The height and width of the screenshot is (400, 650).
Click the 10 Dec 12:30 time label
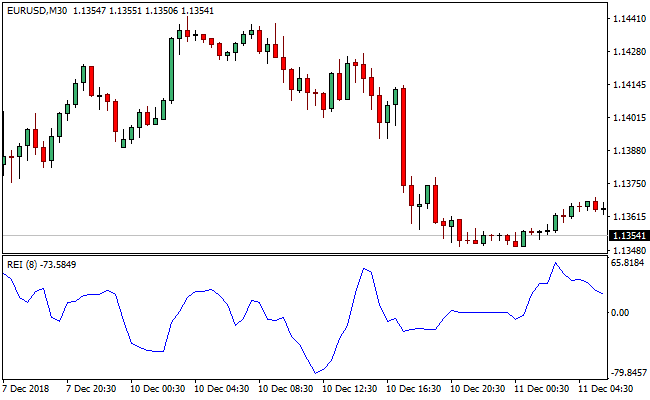pyautogui.click(x=349, y=389)
